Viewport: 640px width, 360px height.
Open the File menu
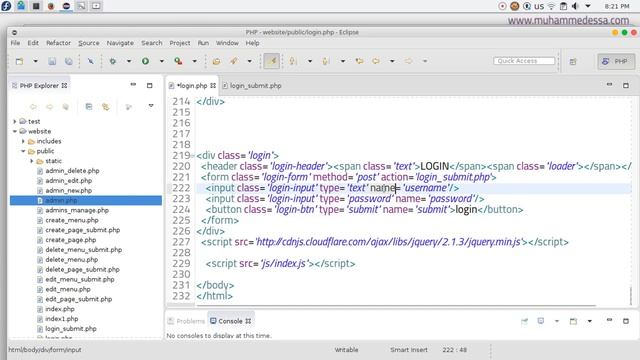point(15,43)
